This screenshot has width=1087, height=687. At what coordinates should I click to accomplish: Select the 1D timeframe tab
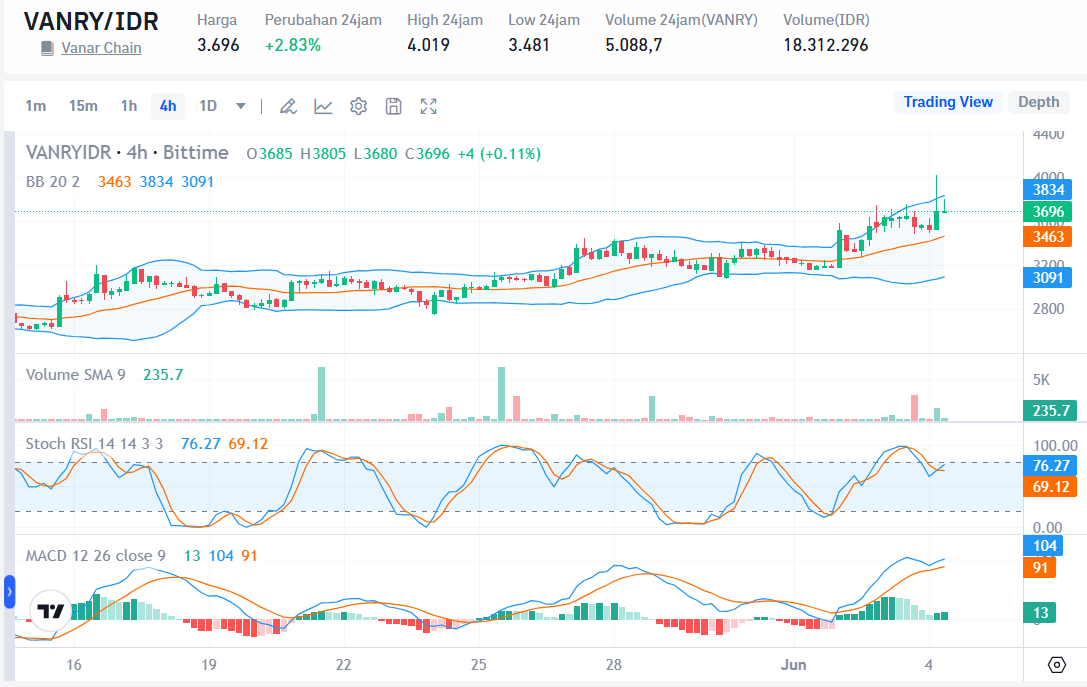pos(208,105)
